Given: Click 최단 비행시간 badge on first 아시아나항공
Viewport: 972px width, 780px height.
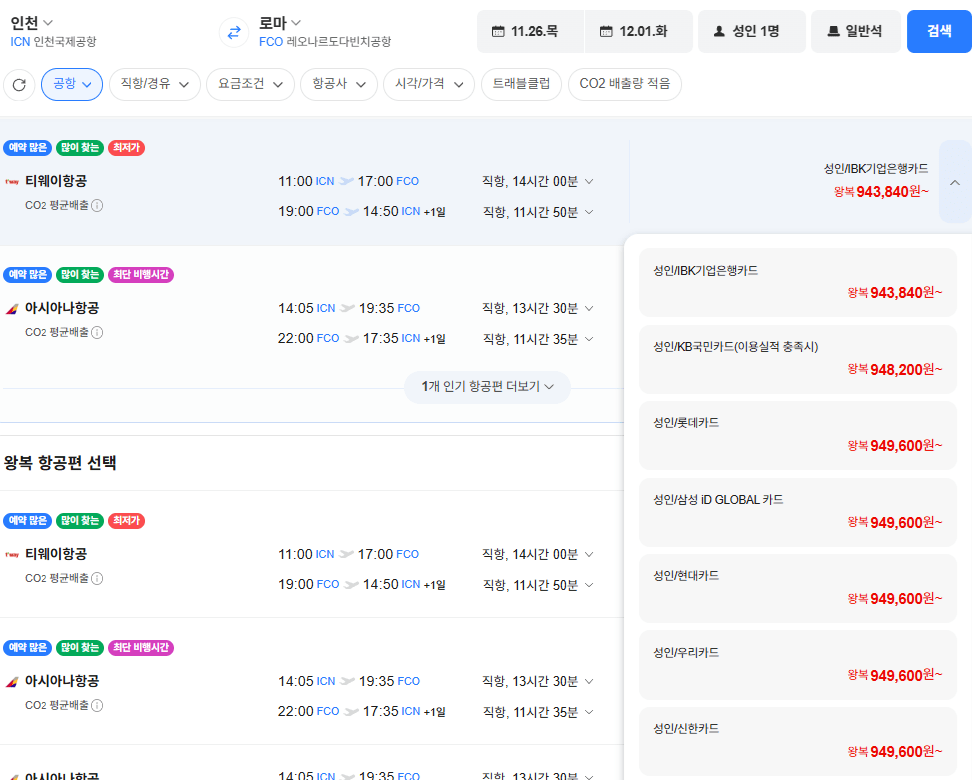Looking at the screenshot, I should [x=141, y=275].
